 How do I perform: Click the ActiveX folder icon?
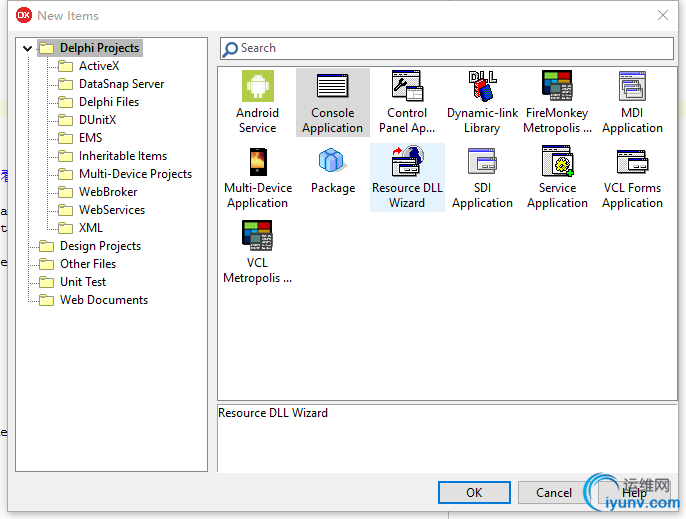[x=66, y=66]
